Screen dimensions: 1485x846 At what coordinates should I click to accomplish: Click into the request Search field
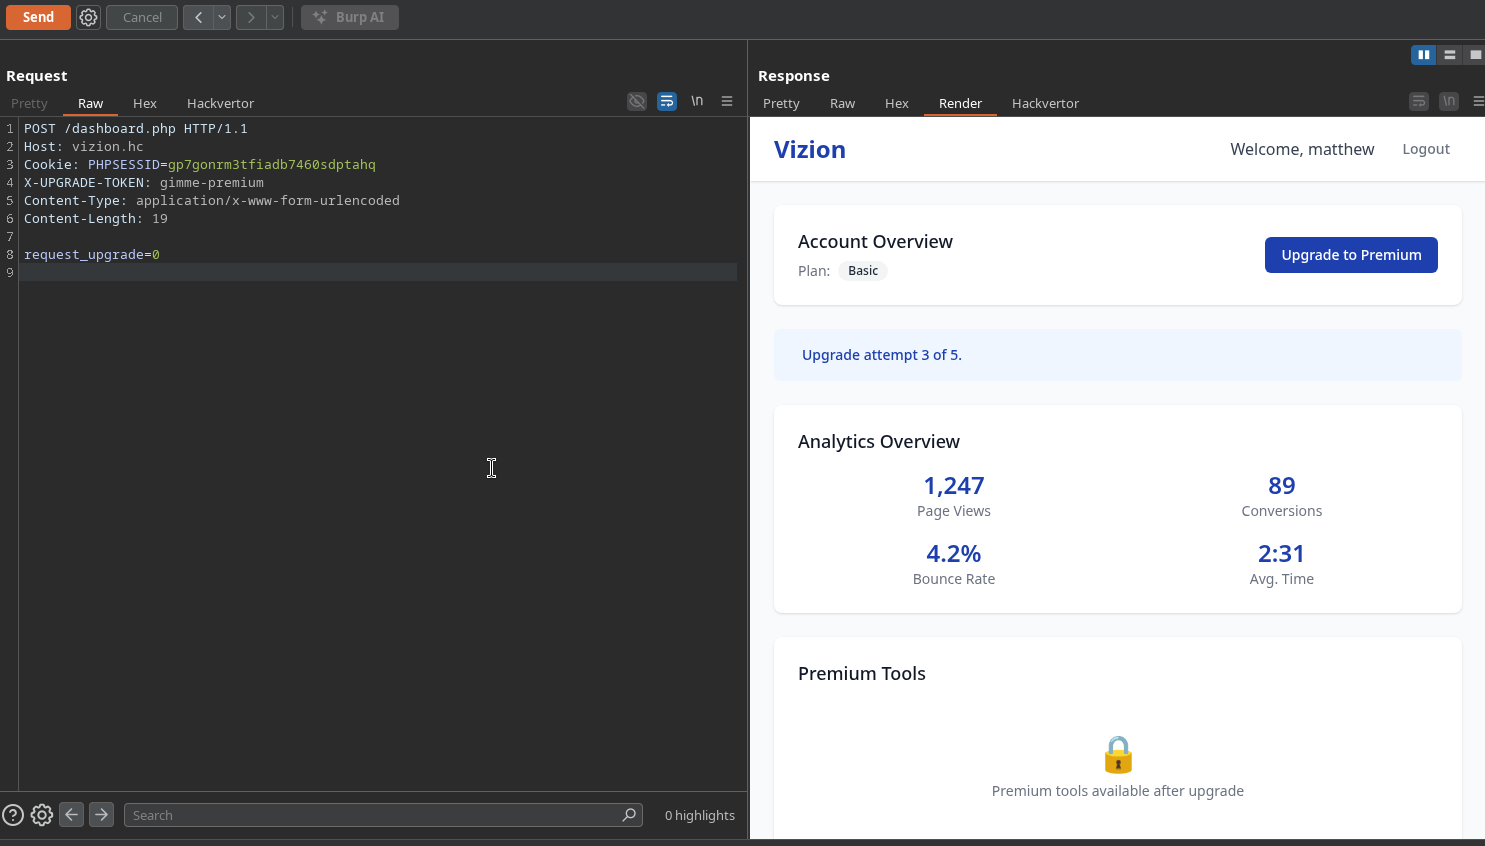tap(370, 815)
